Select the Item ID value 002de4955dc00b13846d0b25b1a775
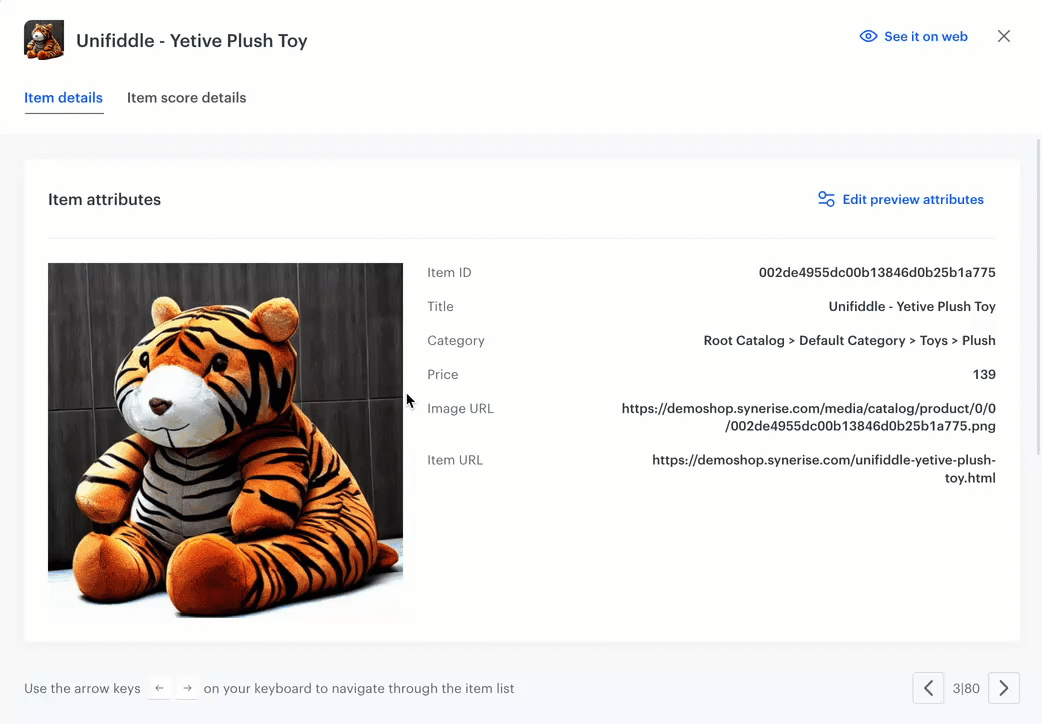This screenshot has width=1042, height=724. click(x=876, y=272)
